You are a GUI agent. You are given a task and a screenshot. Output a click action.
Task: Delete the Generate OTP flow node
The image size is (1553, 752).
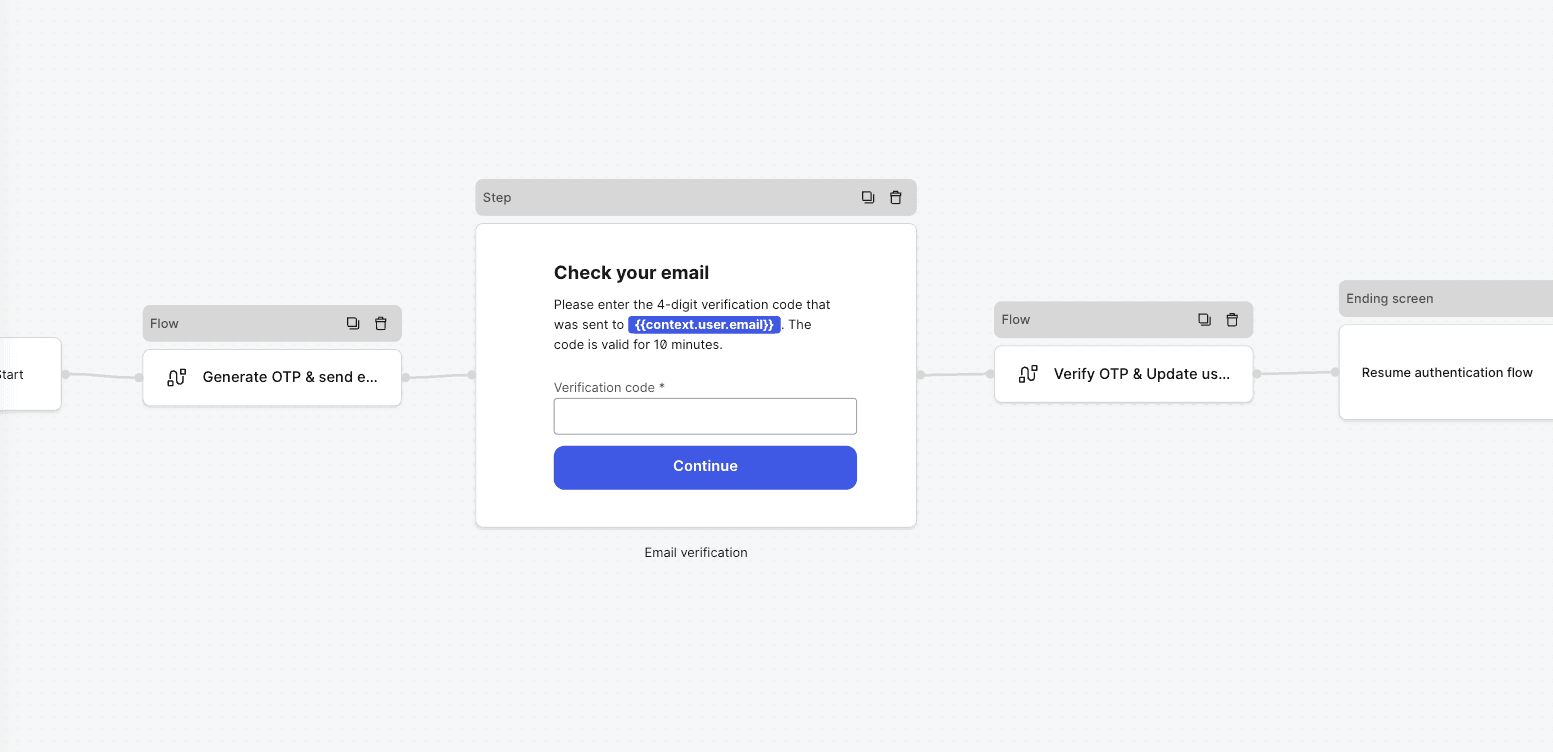(380, 323)
